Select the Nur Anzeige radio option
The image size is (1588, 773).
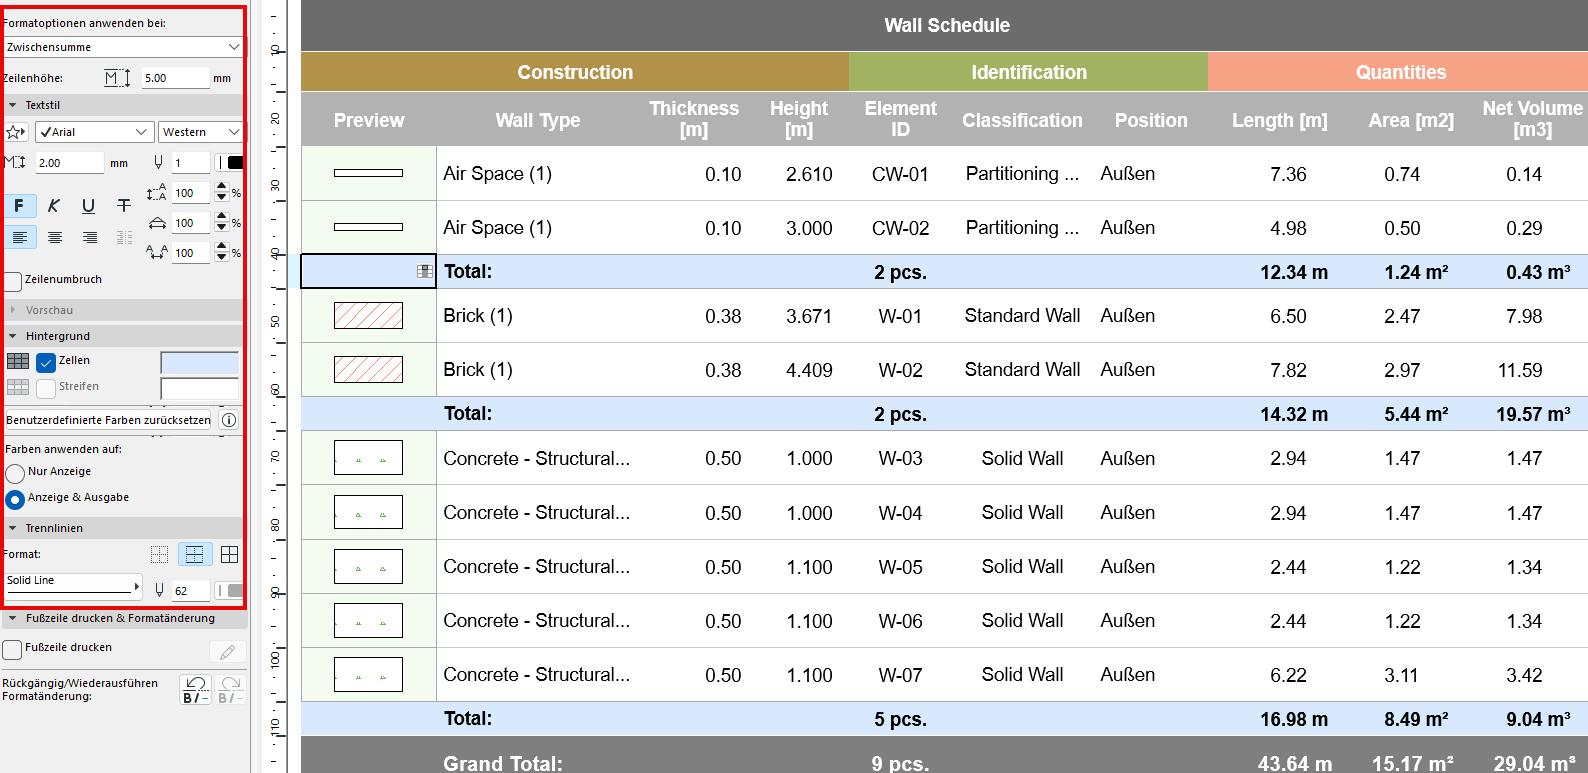(15, 473)
